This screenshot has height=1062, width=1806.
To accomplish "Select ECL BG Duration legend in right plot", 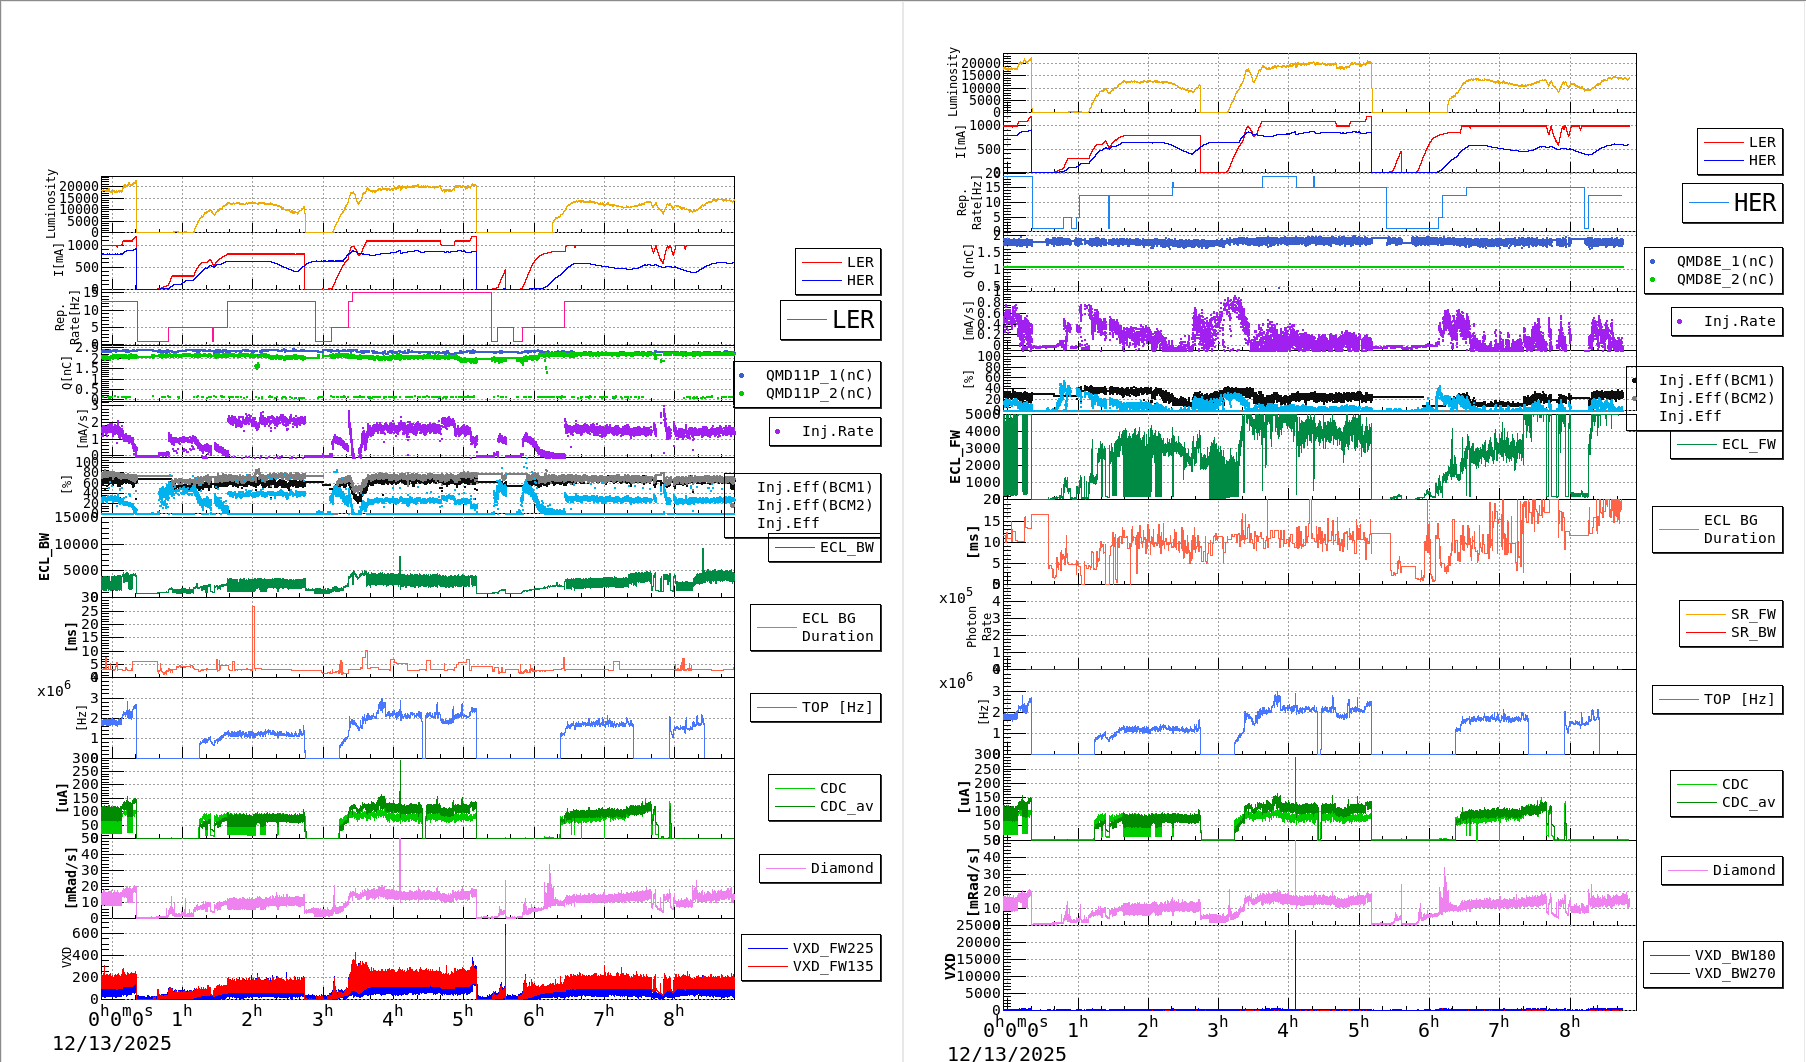I will 1718,529.
